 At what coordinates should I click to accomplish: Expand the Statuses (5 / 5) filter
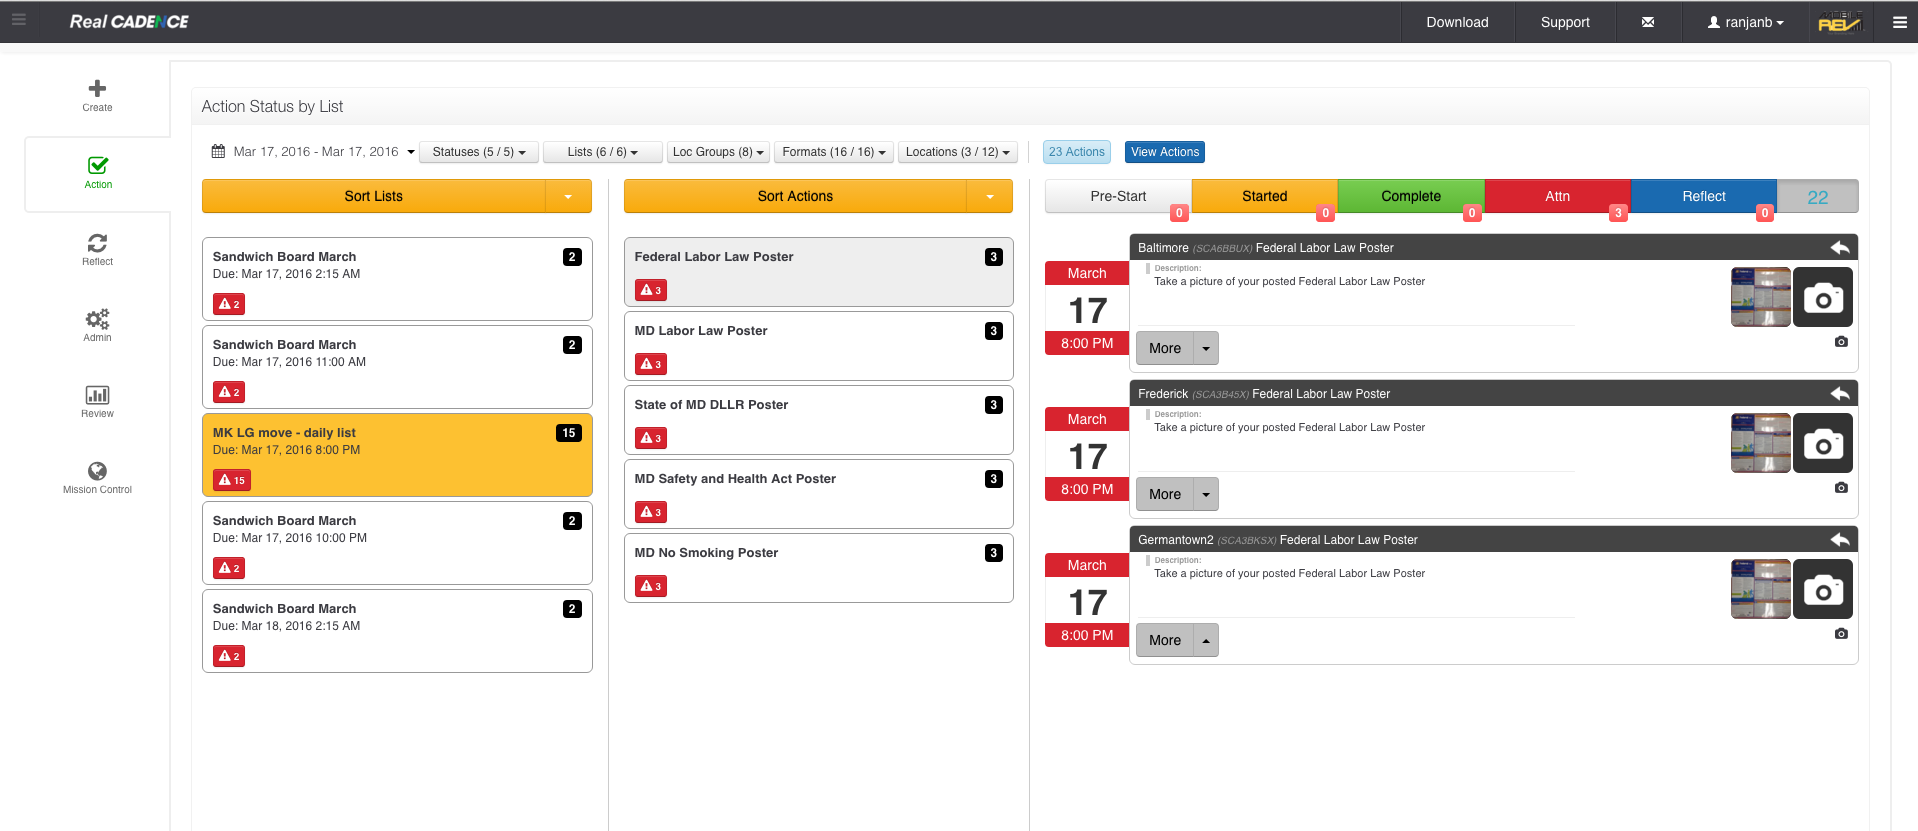pyautogui.click(x=478, y=152)
